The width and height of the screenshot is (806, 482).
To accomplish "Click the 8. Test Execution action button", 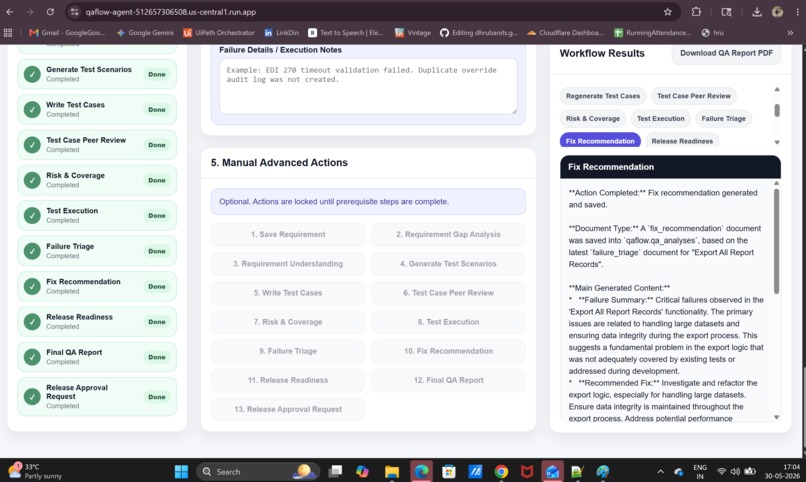I will point(448,322).
